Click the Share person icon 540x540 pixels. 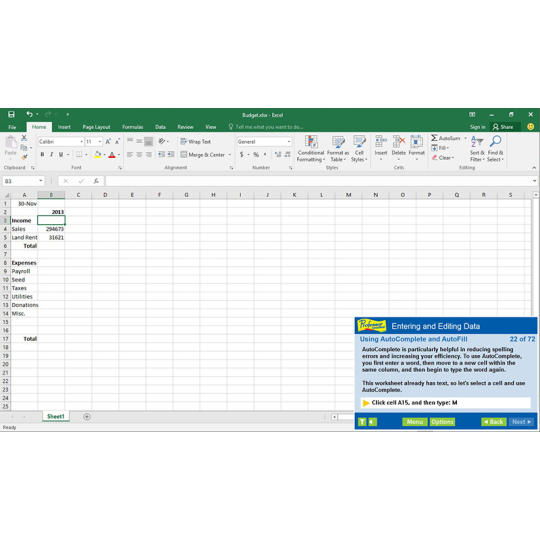496,127
